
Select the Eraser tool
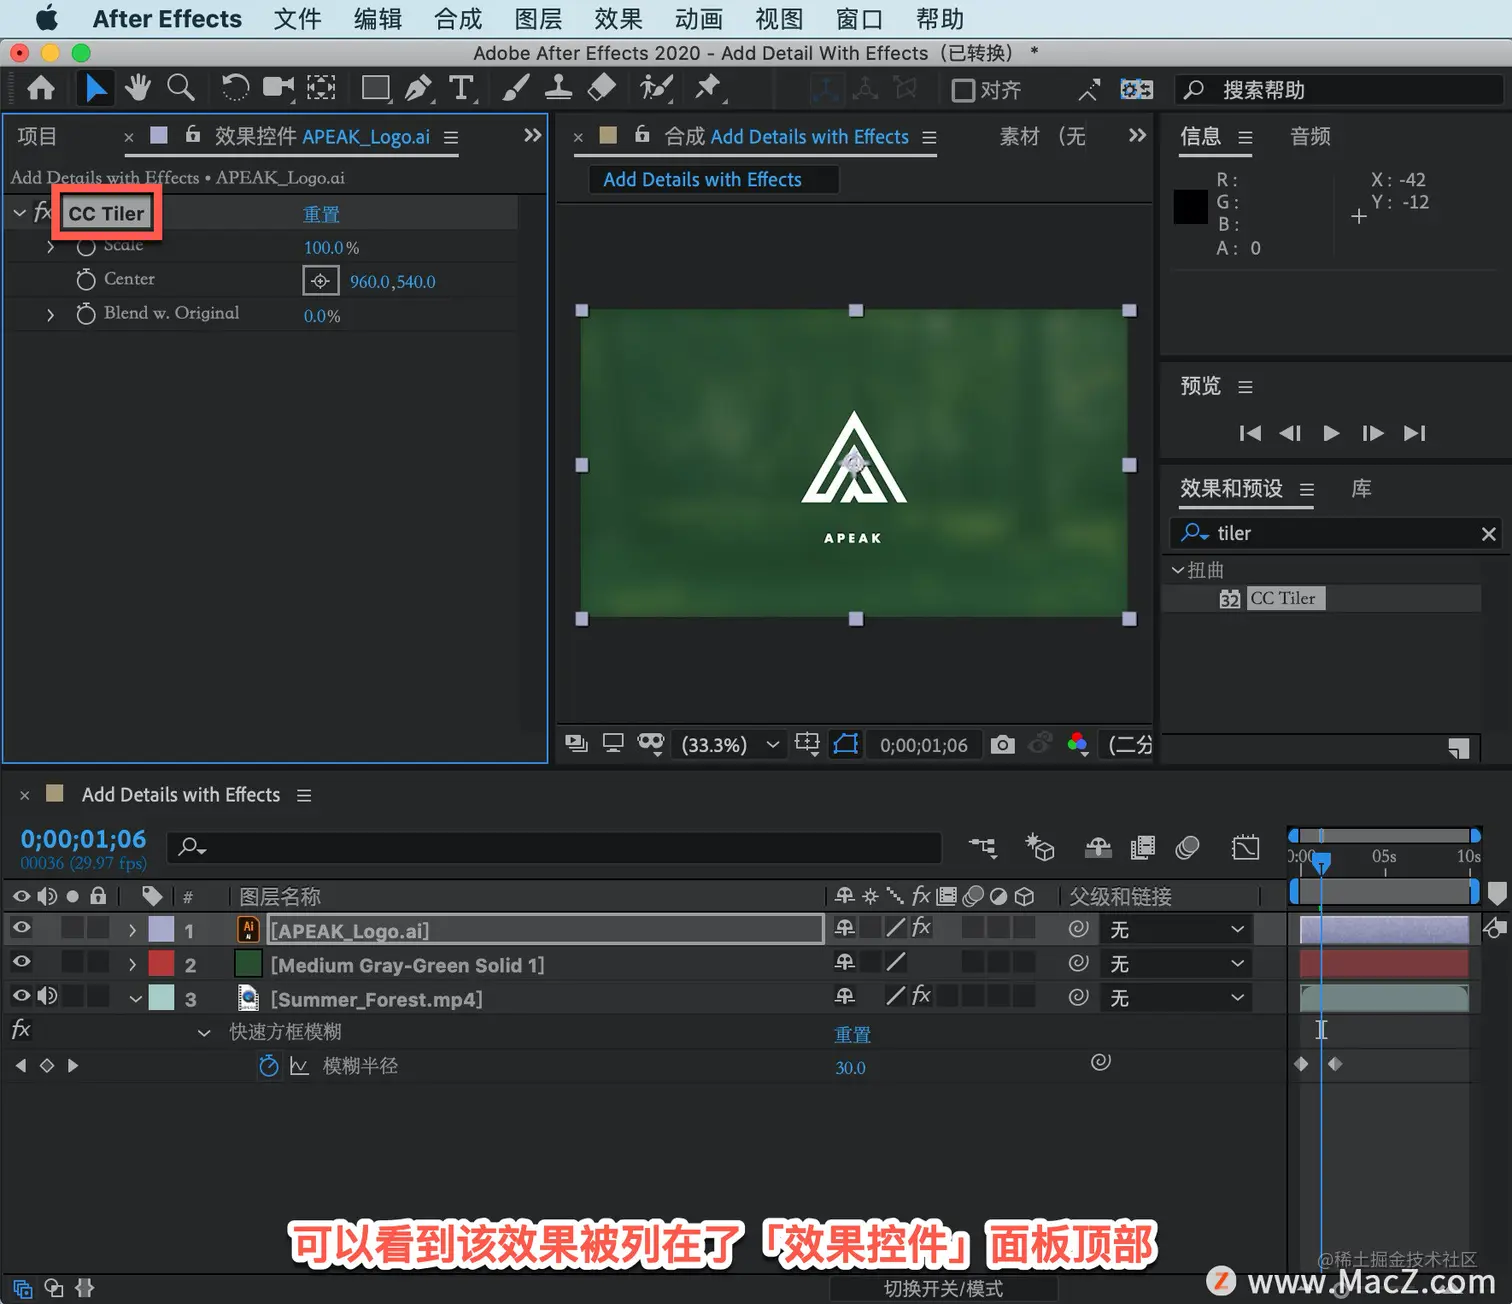pos(601,89)
